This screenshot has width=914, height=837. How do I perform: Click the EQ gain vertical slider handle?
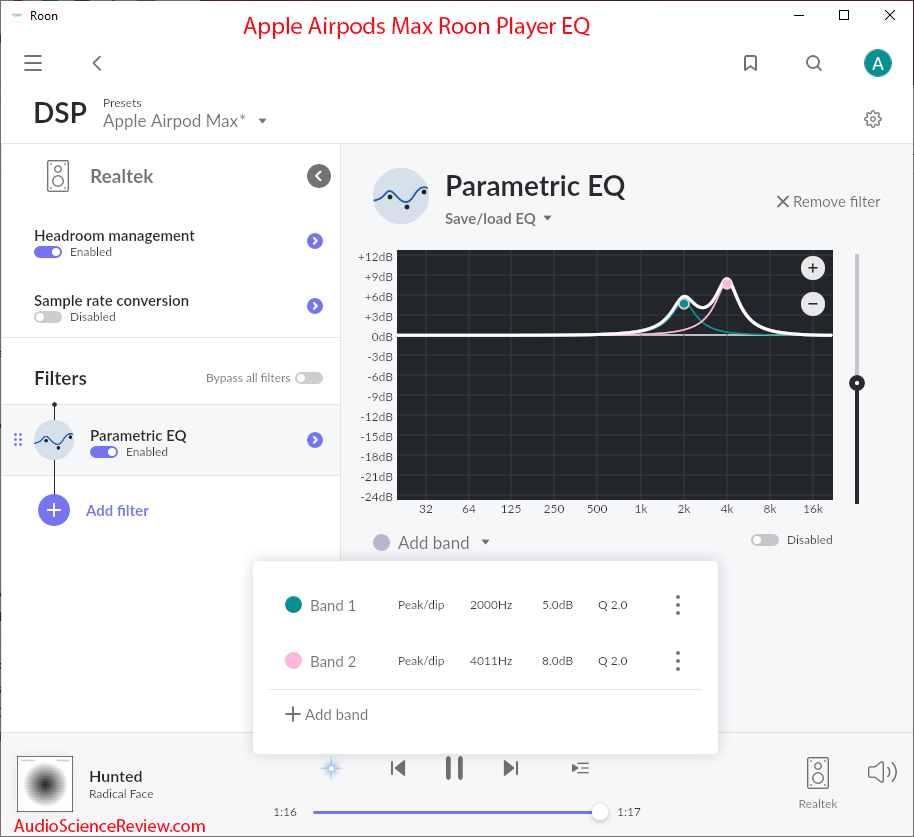tap(857, 383)
